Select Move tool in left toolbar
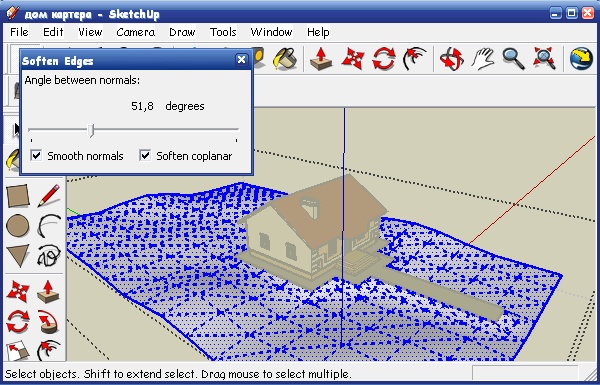This screenshot has height=385, width=600. click(18, 291)
